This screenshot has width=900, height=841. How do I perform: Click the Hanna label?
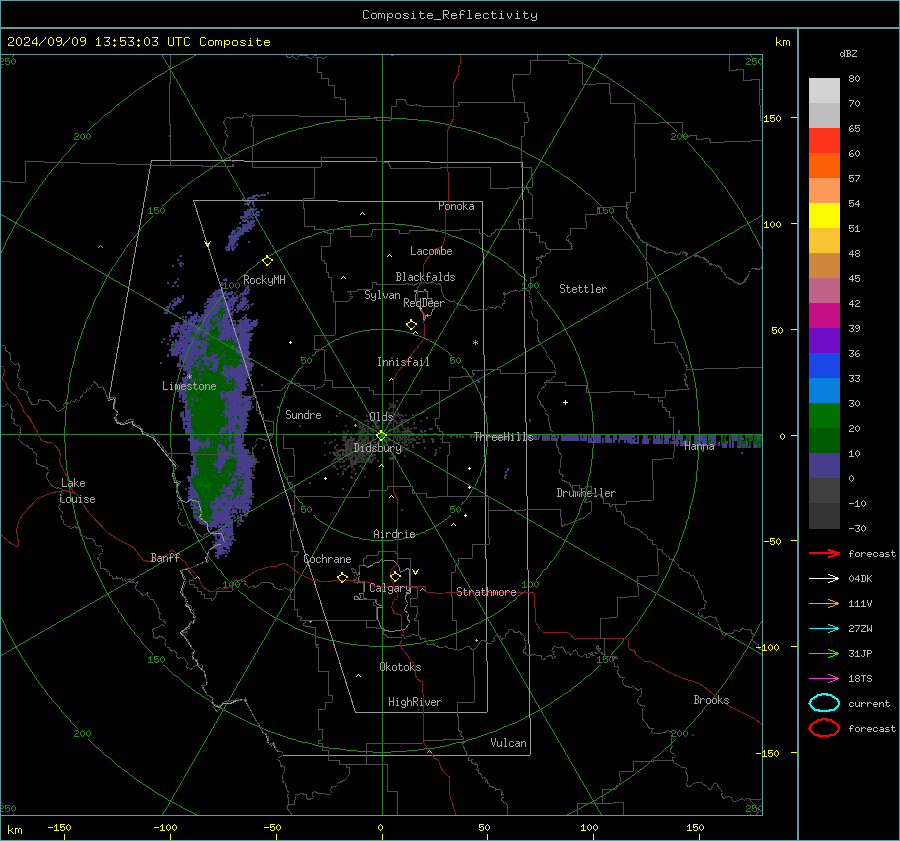[699, 446]
